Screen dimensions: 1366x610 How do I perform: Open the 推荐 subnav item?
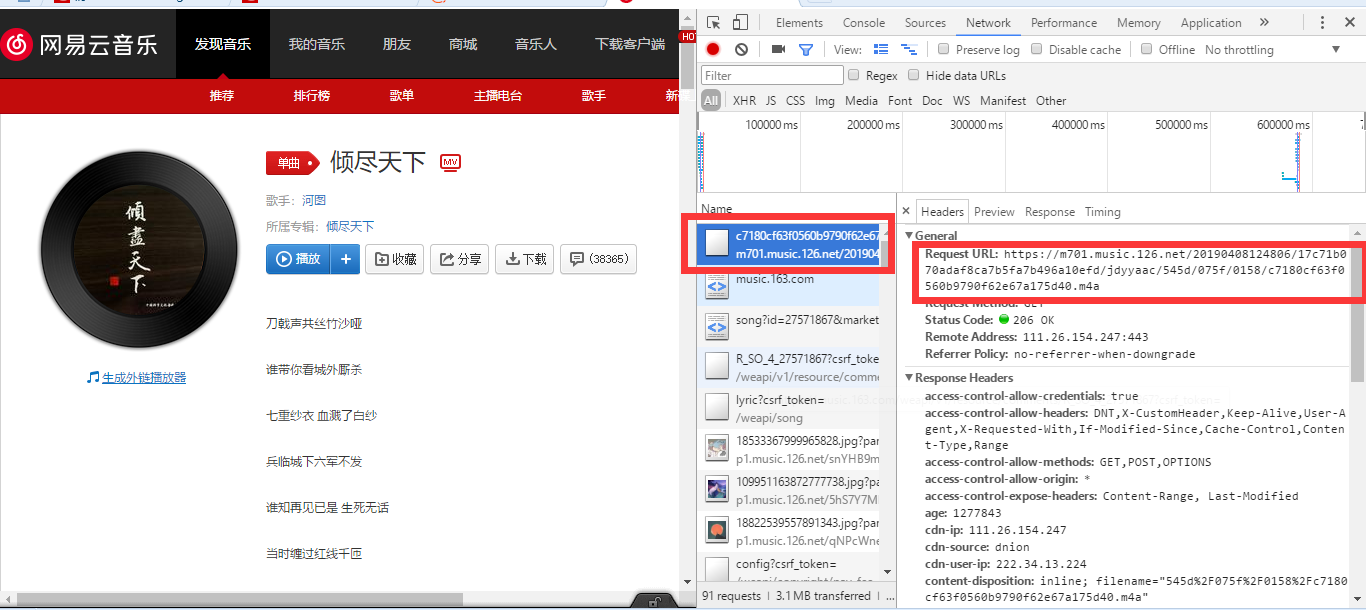(x=222, y=96)
